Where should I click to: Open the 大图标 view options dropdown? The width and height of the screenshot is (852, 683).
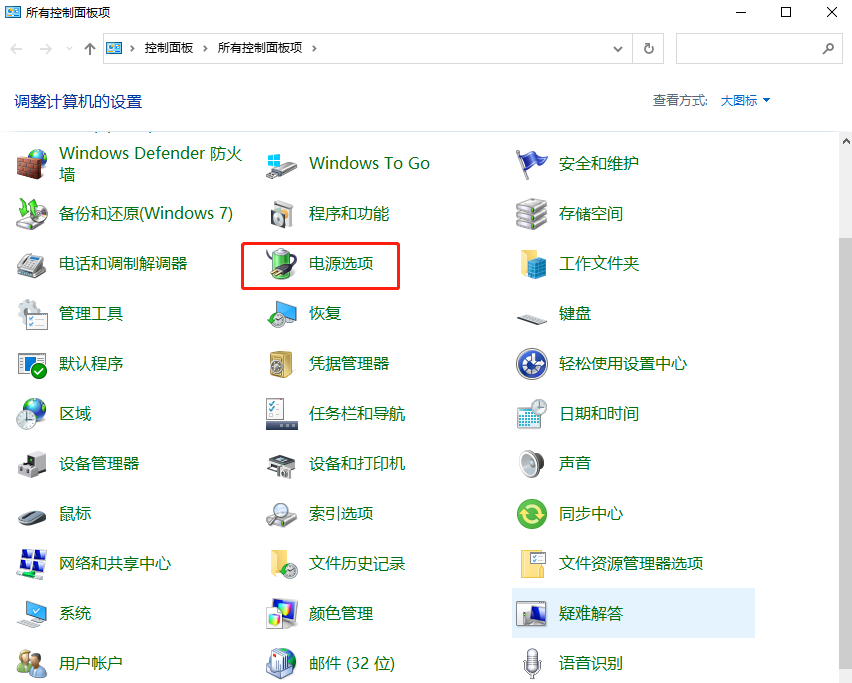pos(740,100)
